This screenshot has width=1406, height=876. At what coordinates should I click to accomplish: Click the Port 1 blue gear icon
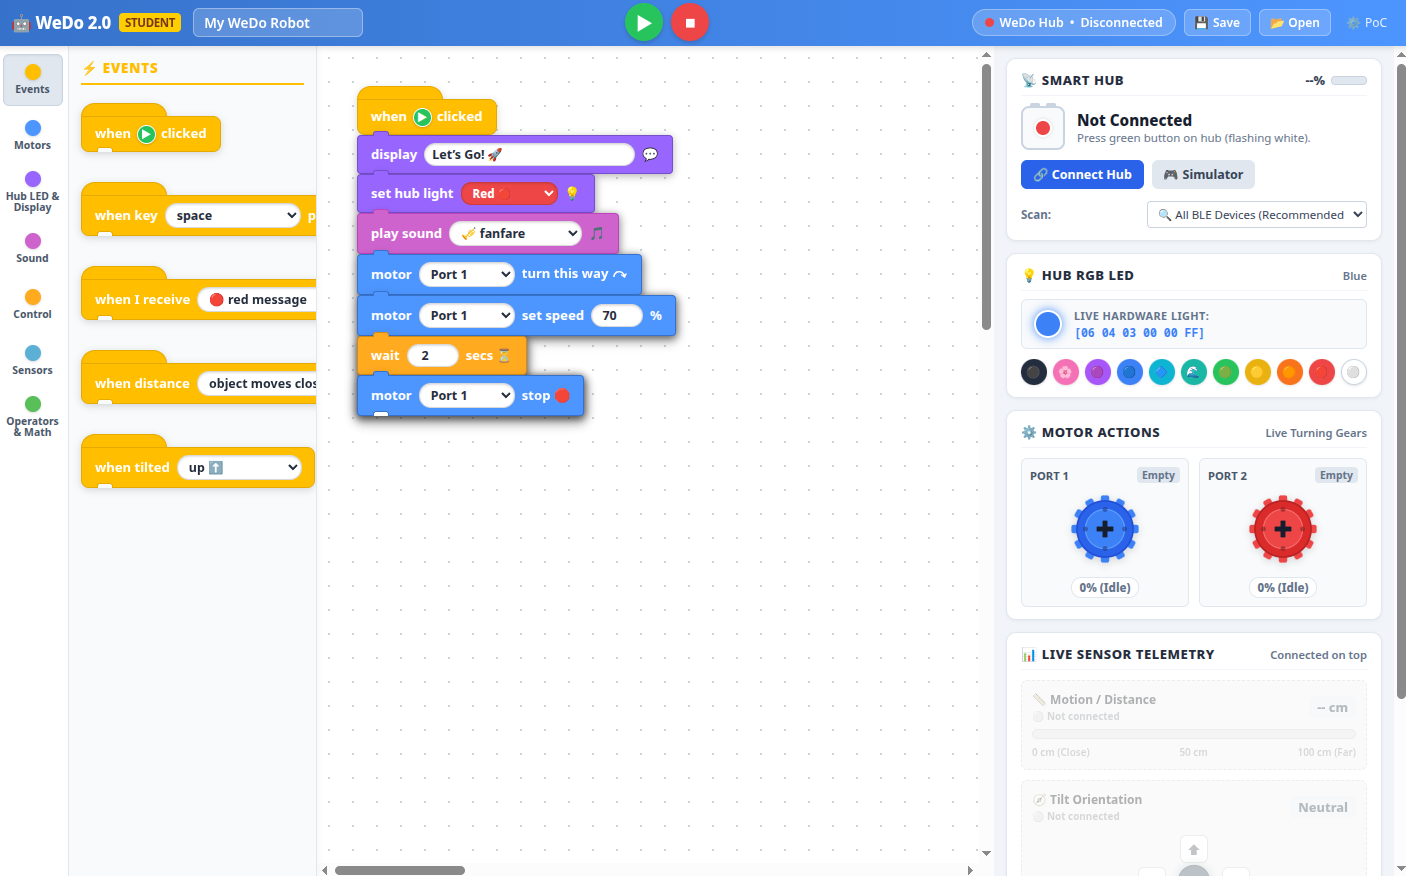[1105, 529]
